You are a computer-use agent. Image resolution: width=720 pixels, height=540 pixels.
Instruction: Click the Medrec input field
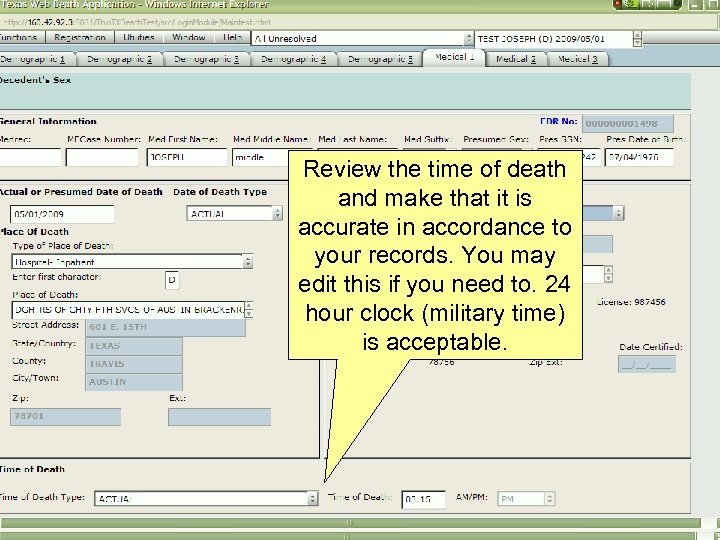point(29,157)
